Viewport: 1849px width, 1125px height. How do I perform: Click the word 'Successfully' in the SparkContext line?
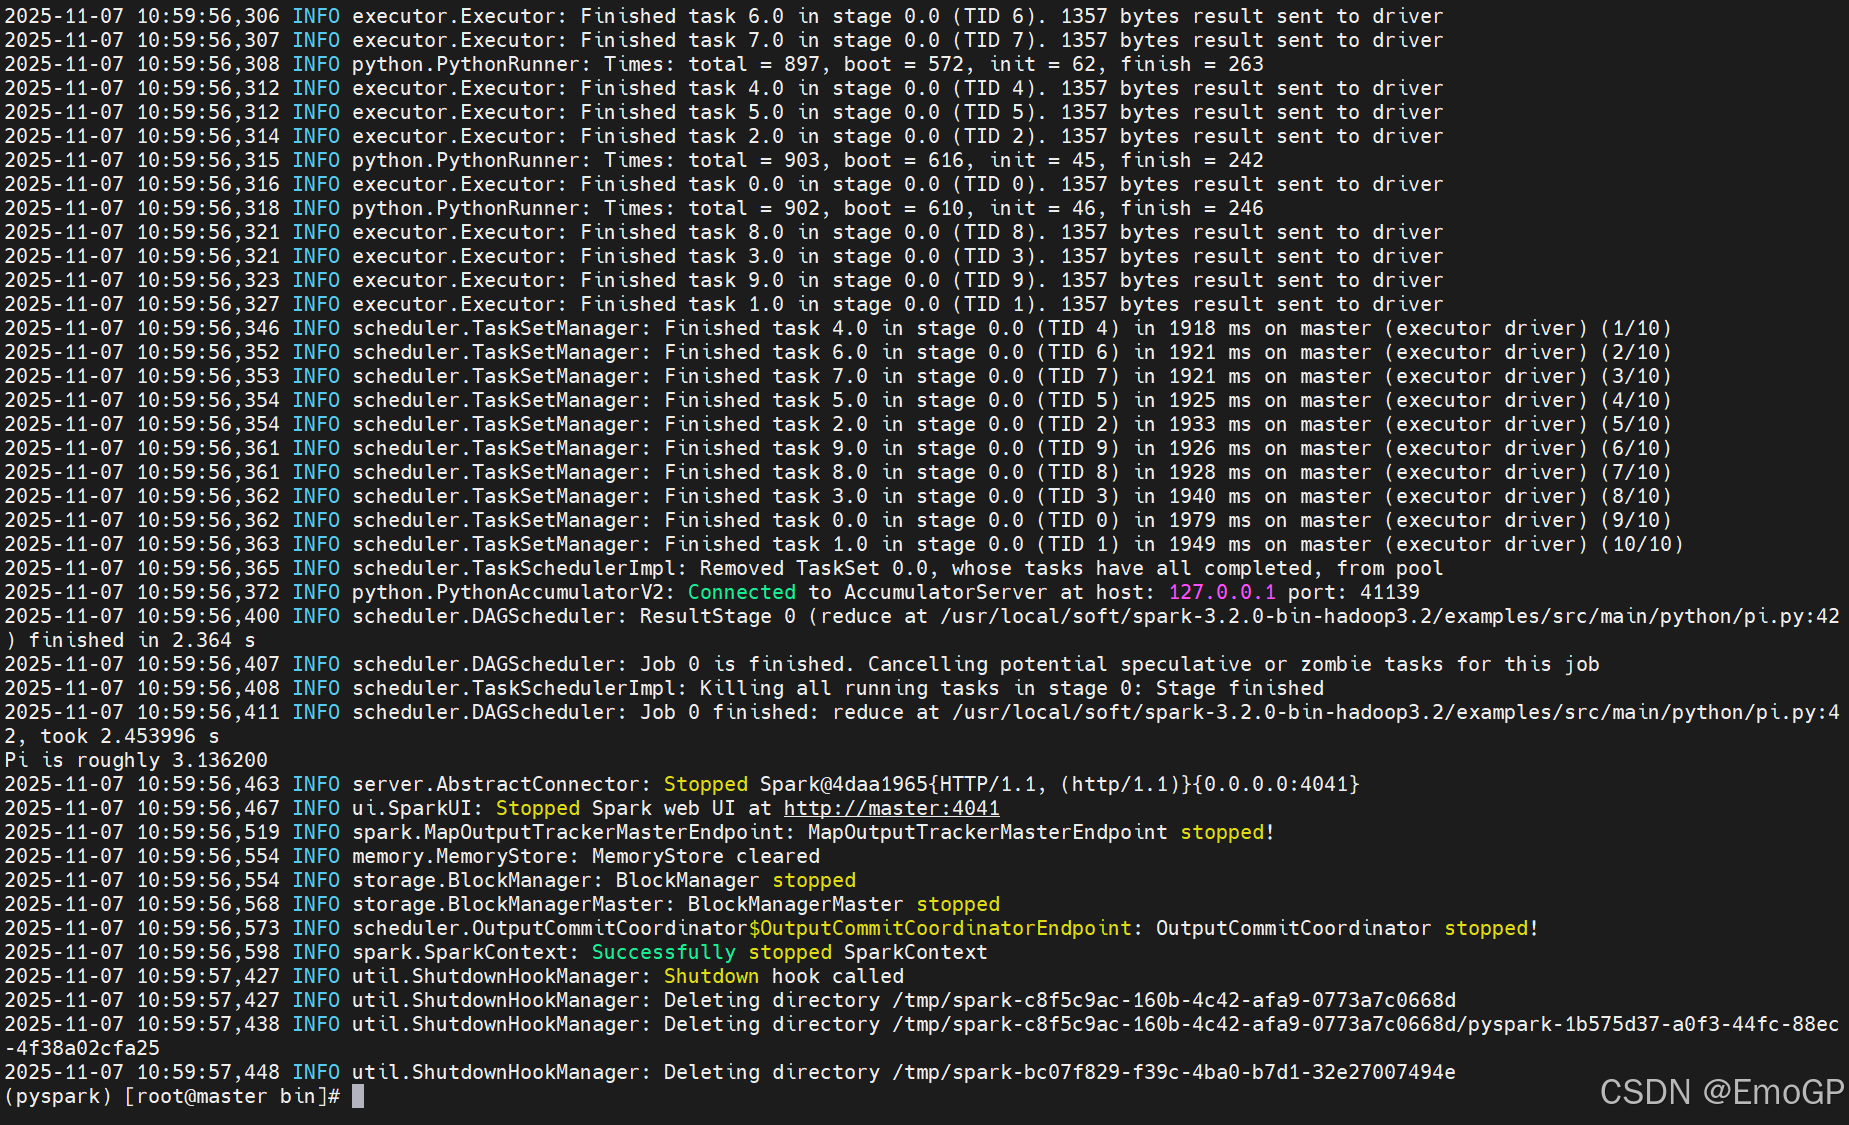tap(663, 952)
